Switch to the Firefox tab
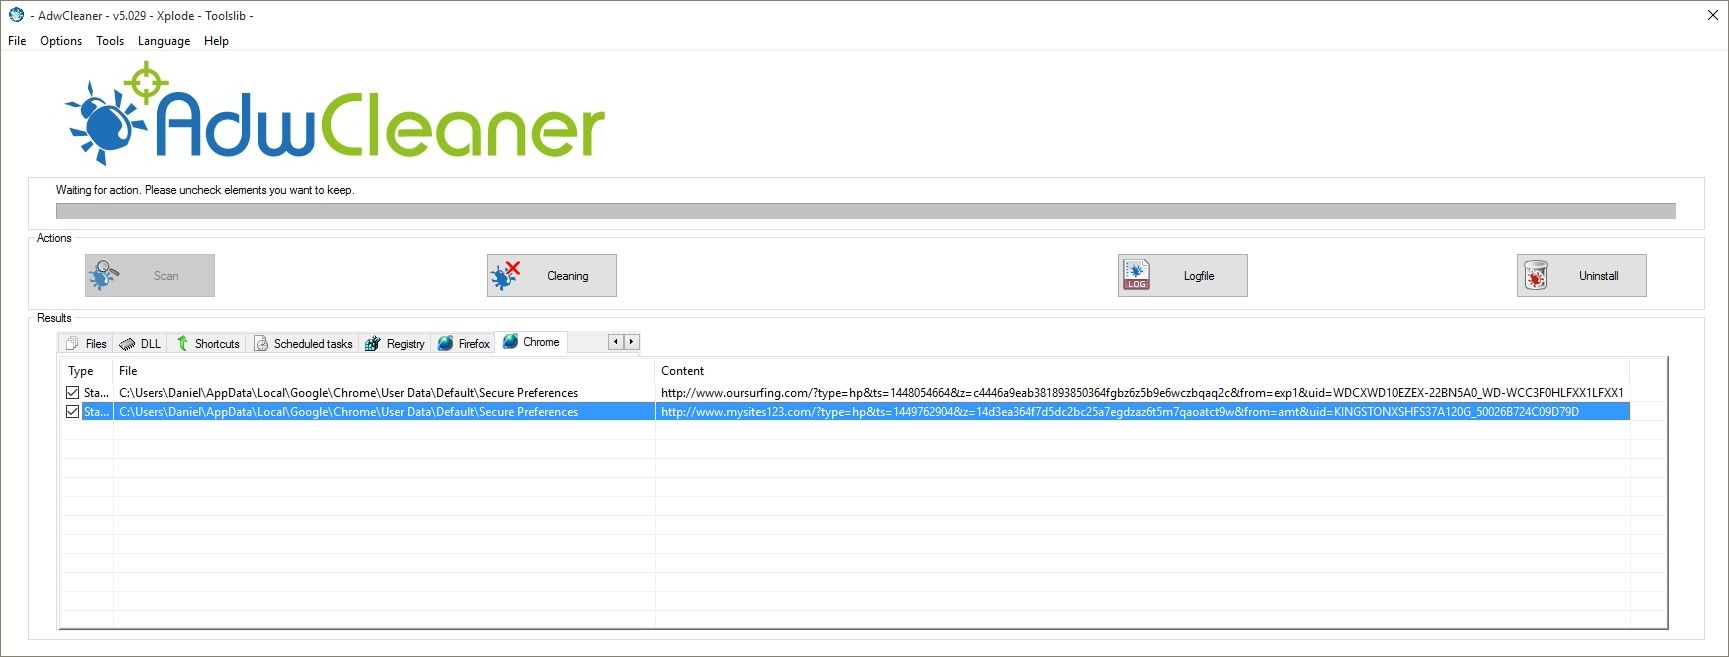The width and height of the screenshot is (1729, 657). (x=464, y=343)
